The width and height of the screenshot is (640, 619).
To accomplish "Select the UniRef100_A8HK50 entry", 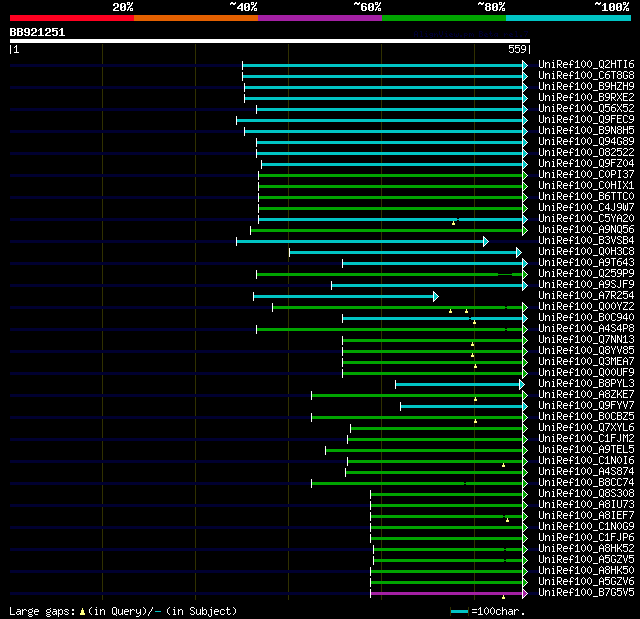I will point(586,571).
